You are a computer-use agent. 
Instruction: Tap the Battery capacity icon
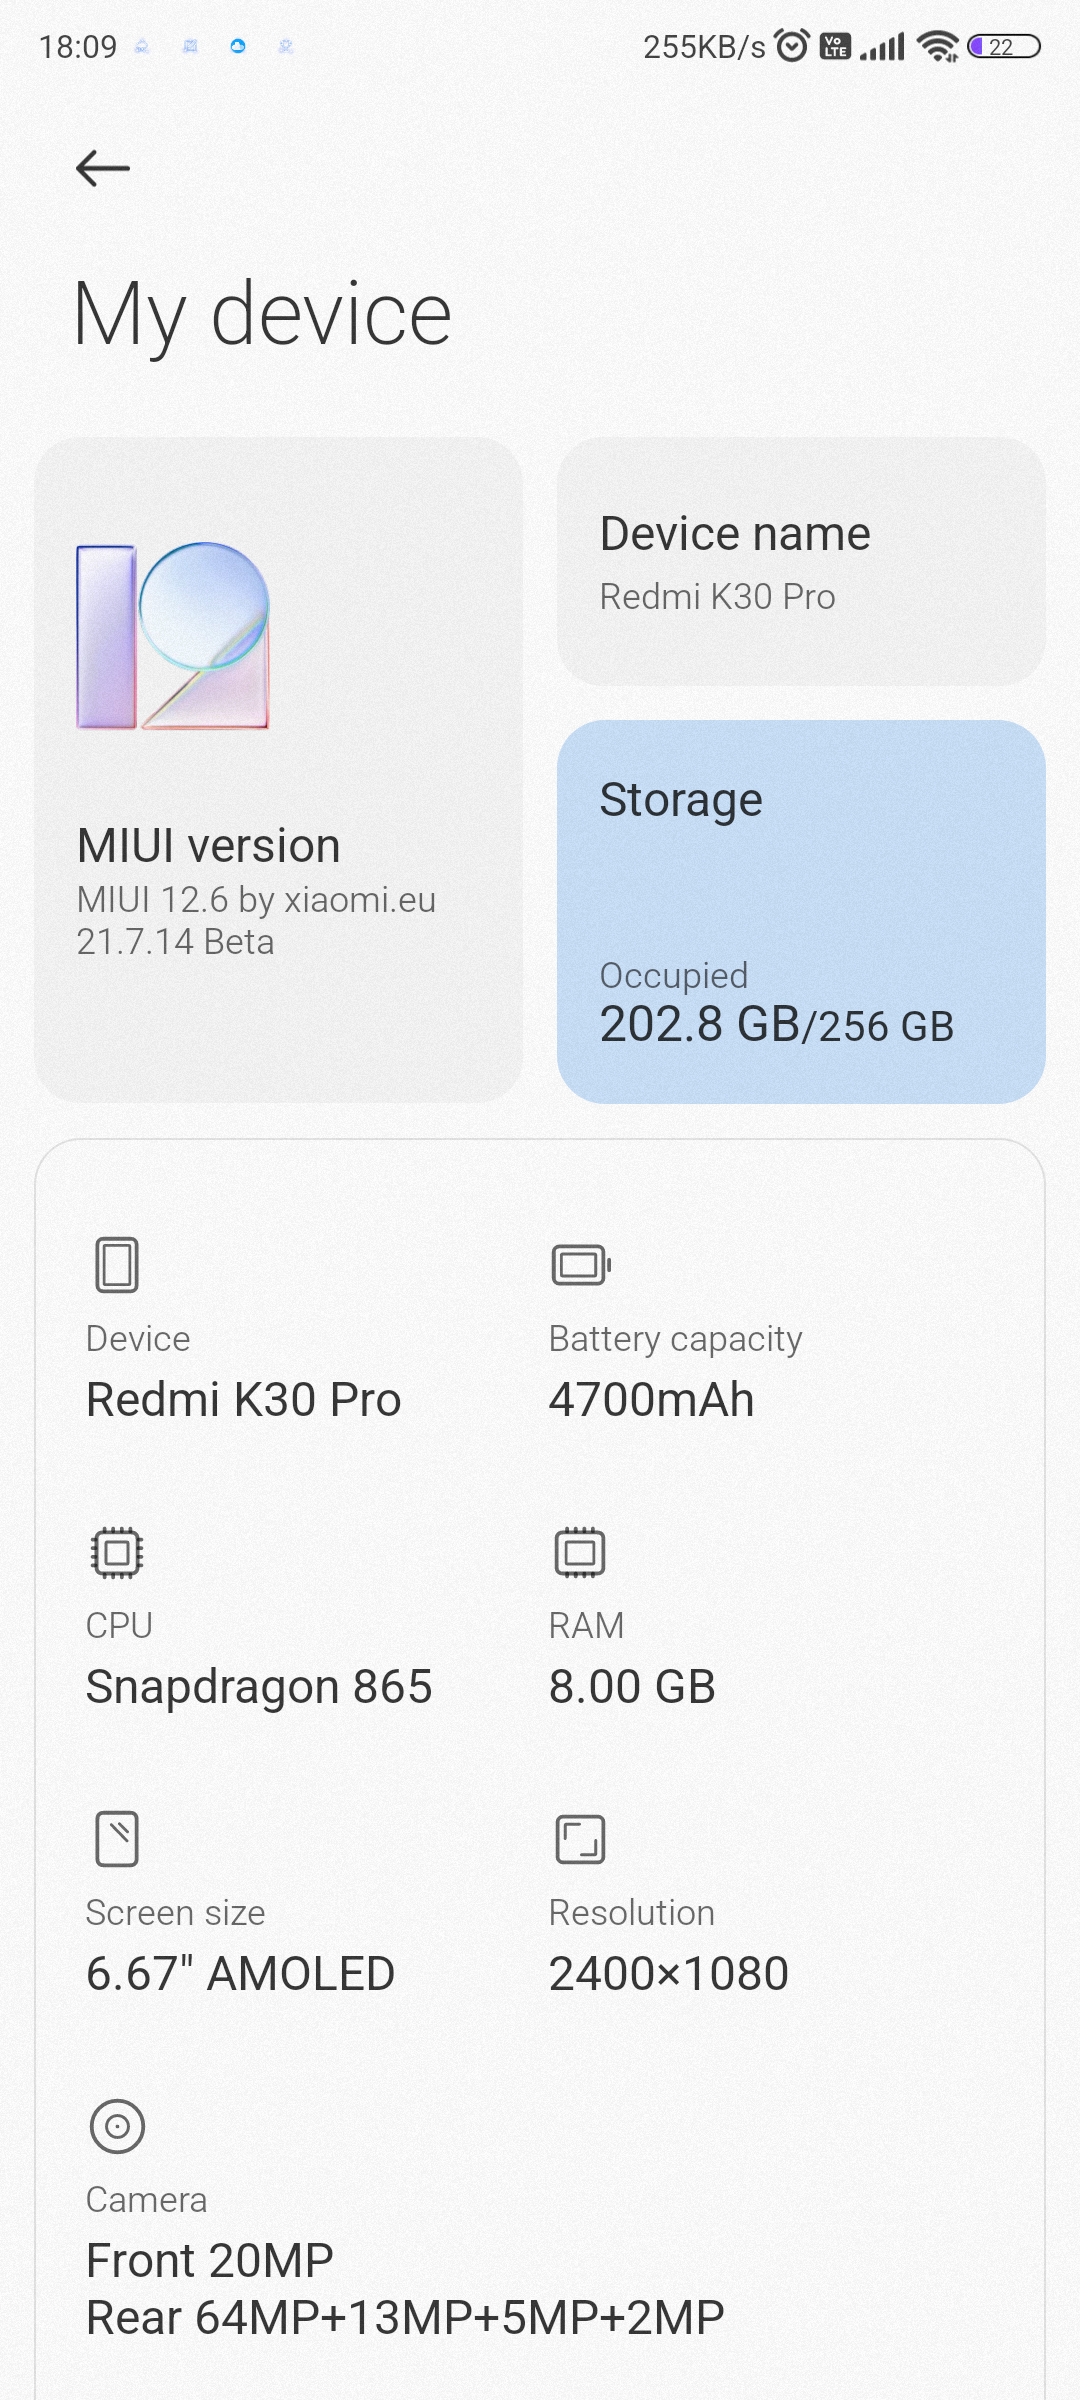pos(581,1265)
